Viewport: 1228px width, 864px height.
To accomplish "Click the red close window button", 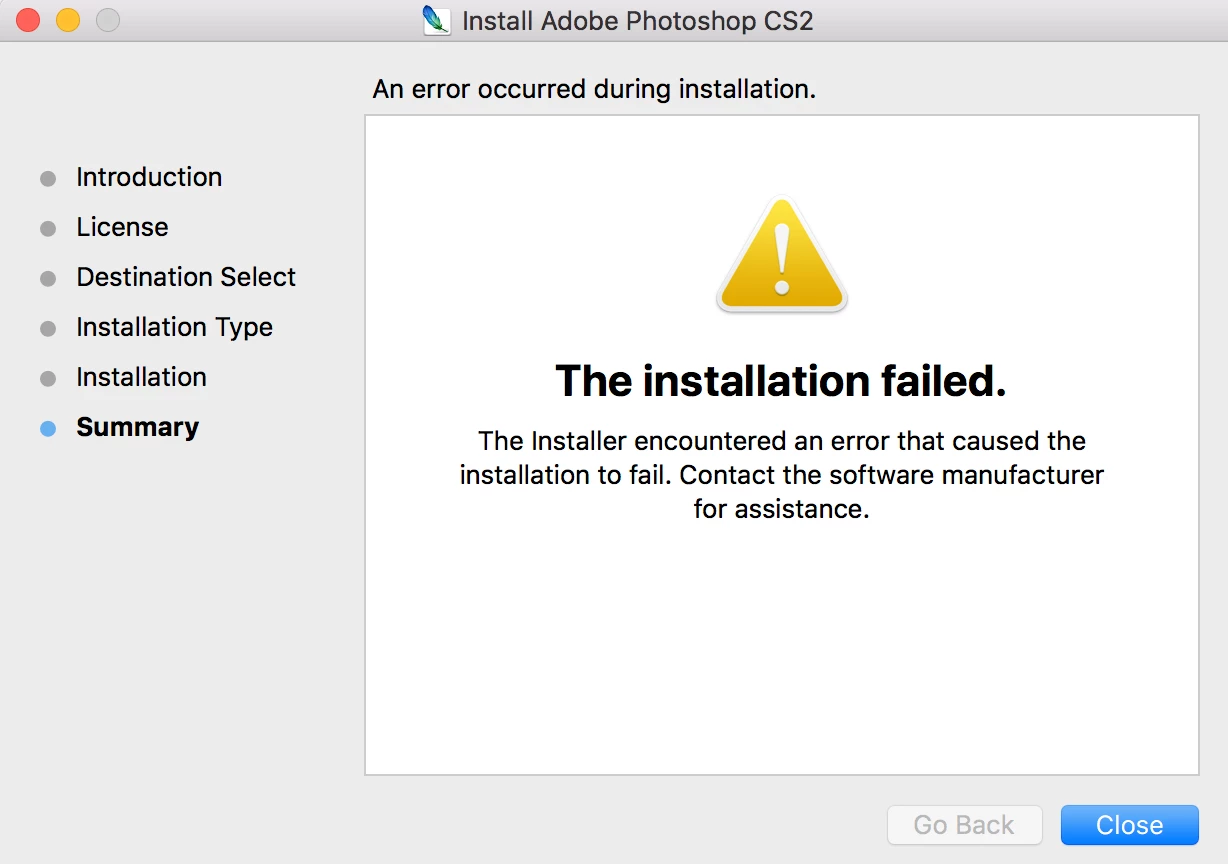I will coord(28,20).
